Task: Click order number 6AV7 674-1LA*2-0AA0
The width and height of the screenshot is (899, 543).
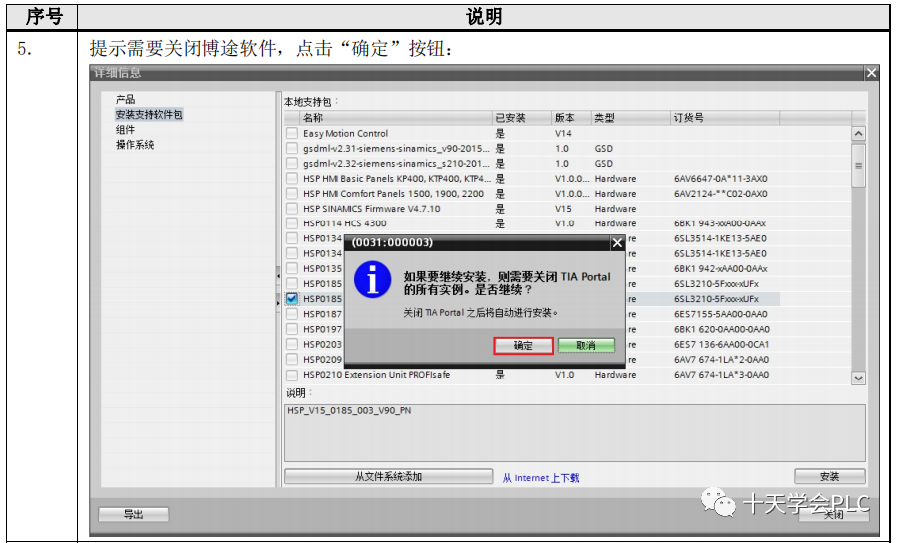Action: (x=722, y=360)
